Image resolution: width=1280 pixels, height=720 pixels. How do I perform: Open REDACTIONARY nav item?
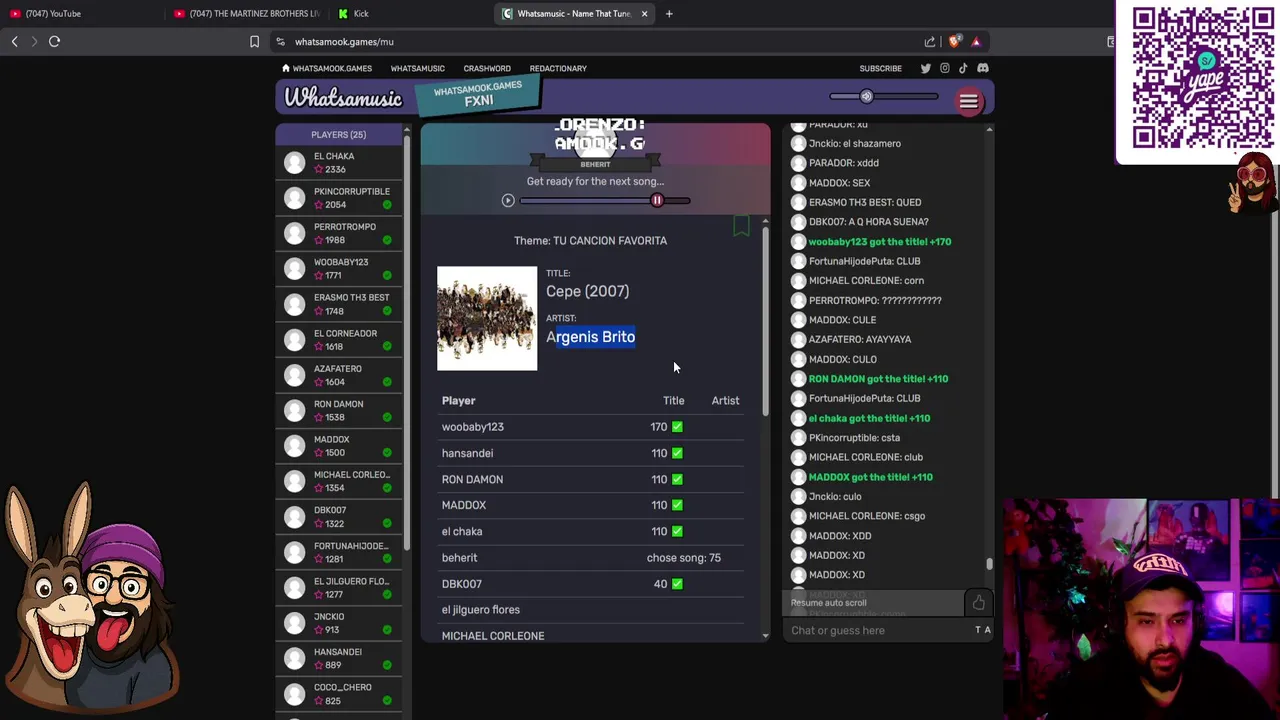pos(558,68)
